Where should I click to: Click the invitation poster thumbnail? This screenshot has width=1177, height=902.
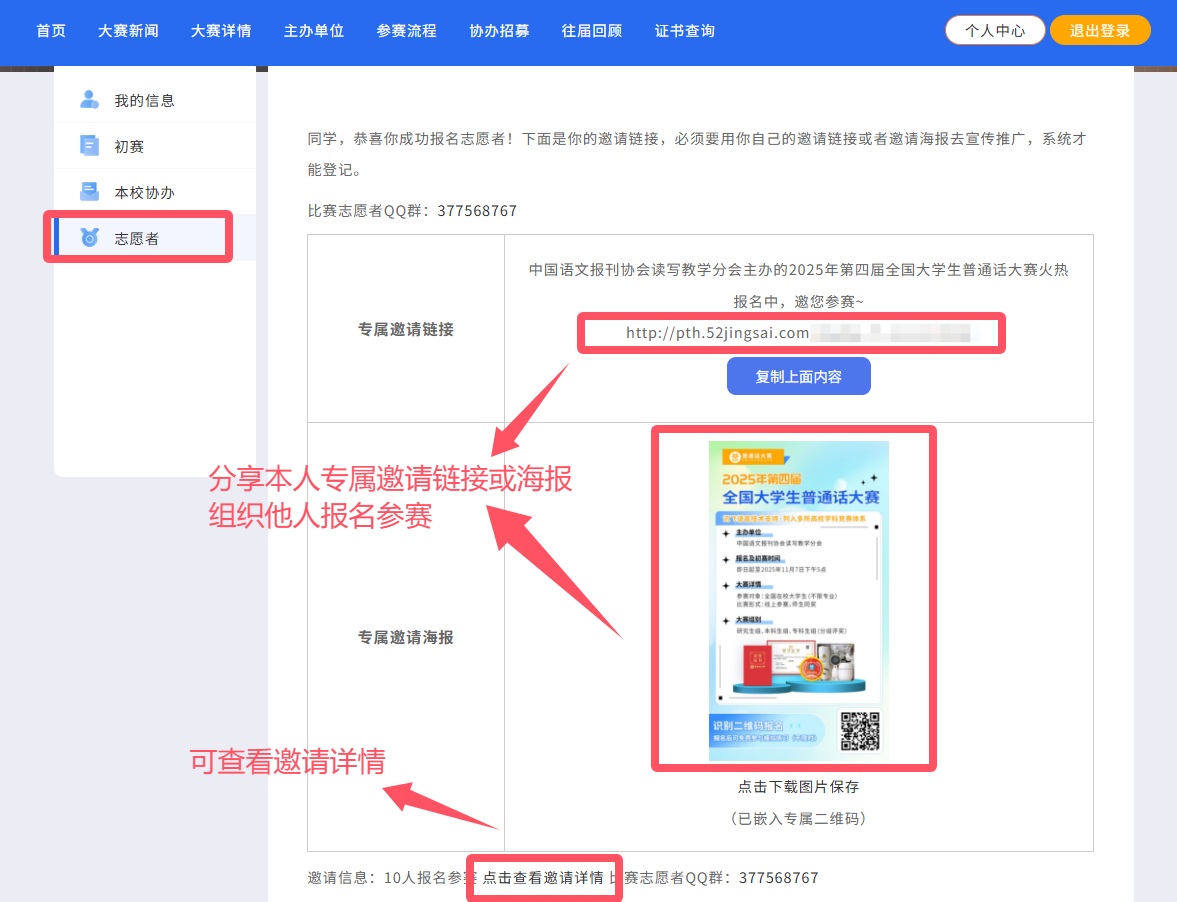click(x=798, y=597)
